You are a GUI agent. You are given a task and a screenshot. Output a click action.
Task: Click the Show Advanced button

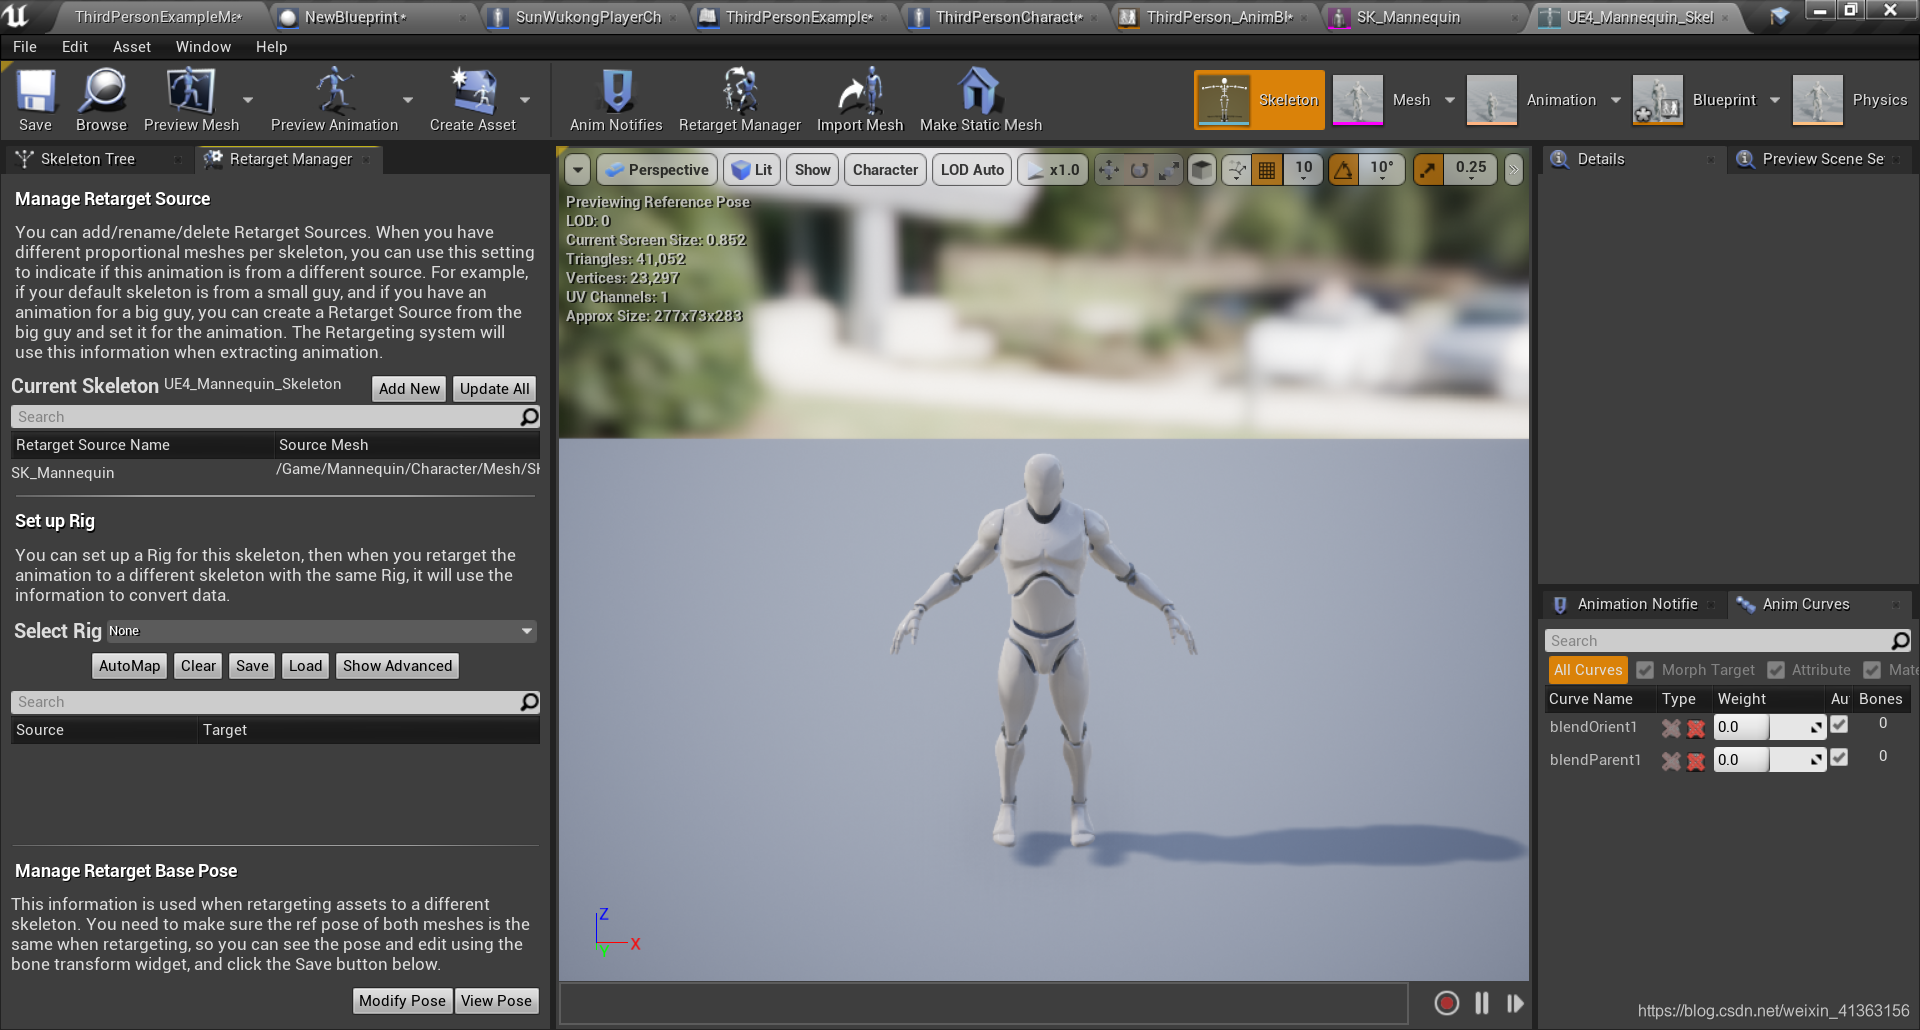point(397,666)
